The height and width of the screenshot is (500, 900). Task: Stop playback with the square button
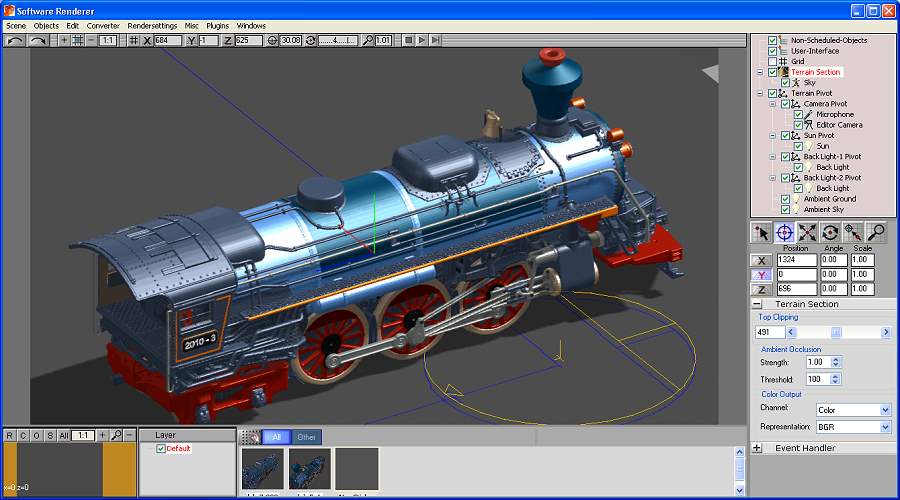coord(409,40)
